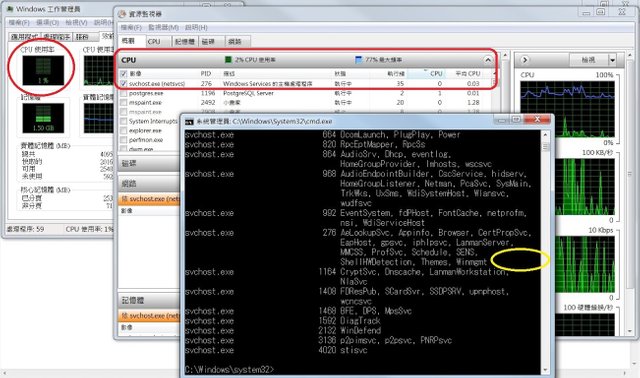640x378 pixels.
Task: Click the CPU usage history graph in Task Manager
Action: [x=98, y=70]
